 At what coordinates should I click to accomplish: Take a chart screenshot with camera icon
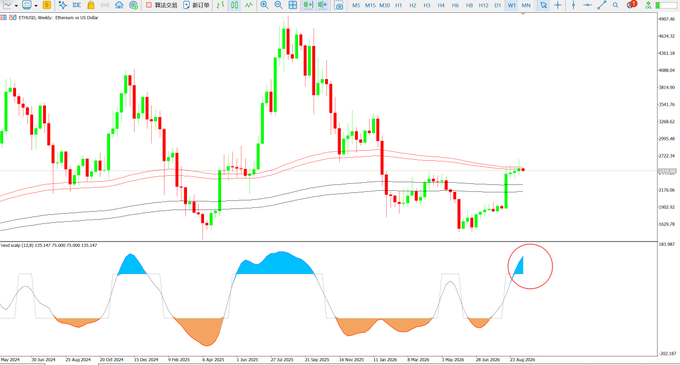coord(339,6)
